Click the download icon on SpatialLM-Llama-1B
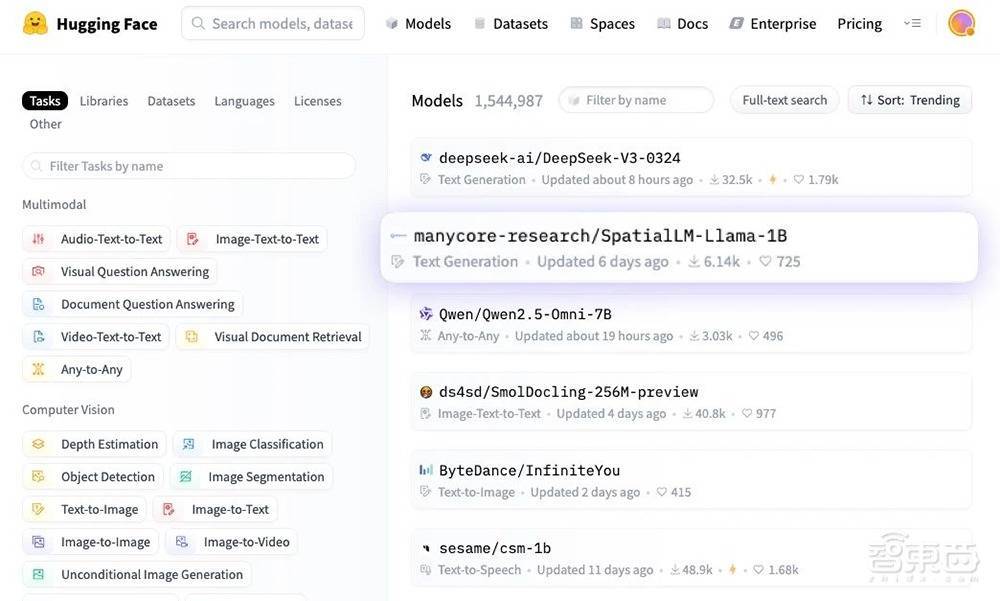 (x=694, y=262)
